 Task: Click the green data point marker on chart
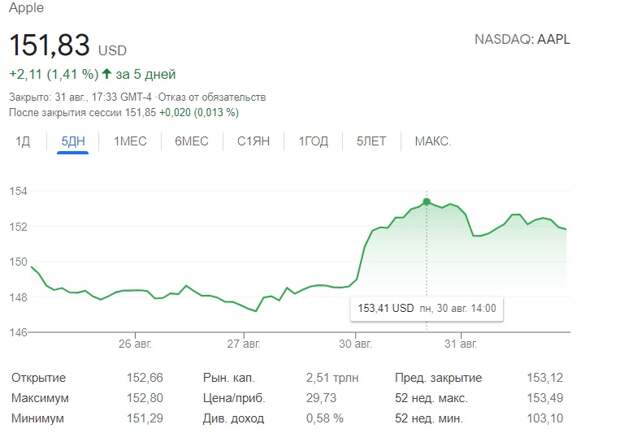click(x=427, y=202)
